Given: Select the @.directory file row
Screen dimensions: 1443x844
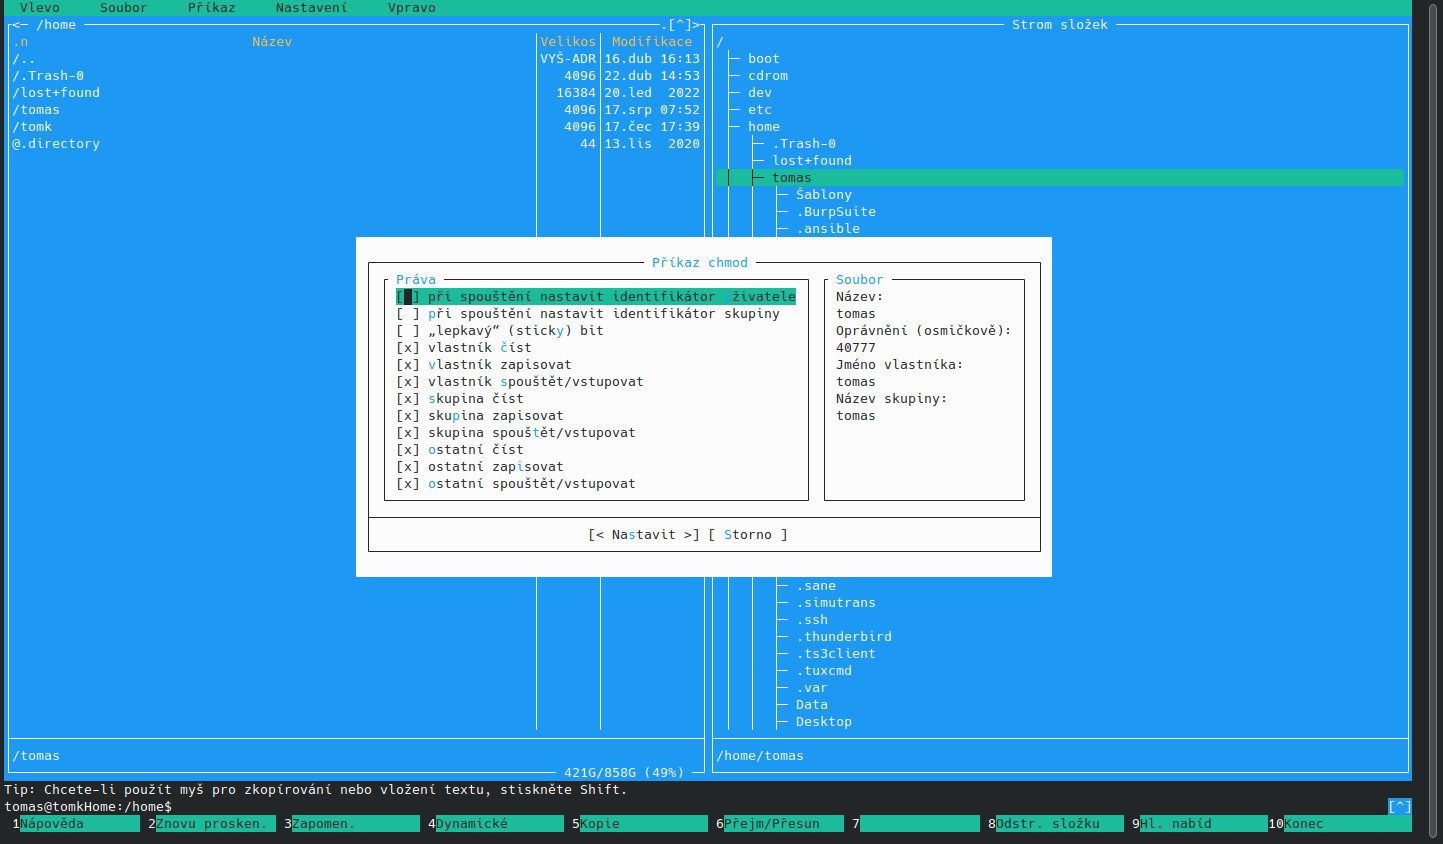Looking at the screenshot, I should [356, 144].
